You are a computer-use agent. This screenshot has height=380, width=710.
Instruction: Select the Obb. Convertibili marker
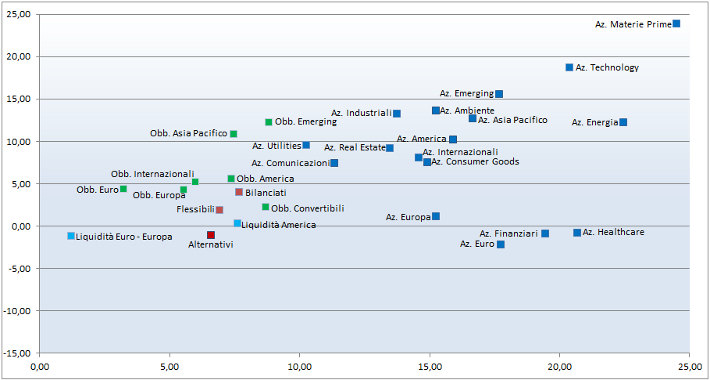pos(265,207)
